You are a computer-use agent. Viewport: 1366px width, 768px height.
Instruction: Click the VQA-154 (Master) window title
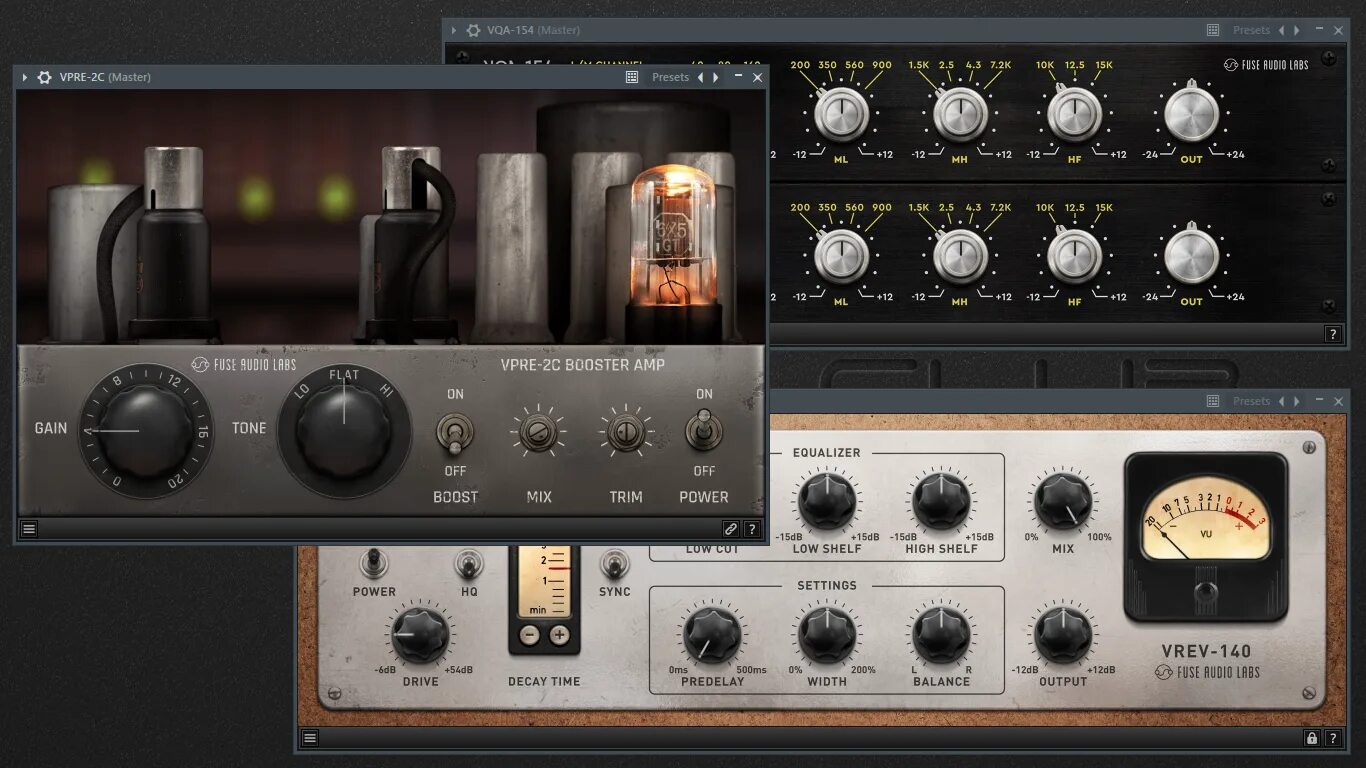click(x=534, y=30)
